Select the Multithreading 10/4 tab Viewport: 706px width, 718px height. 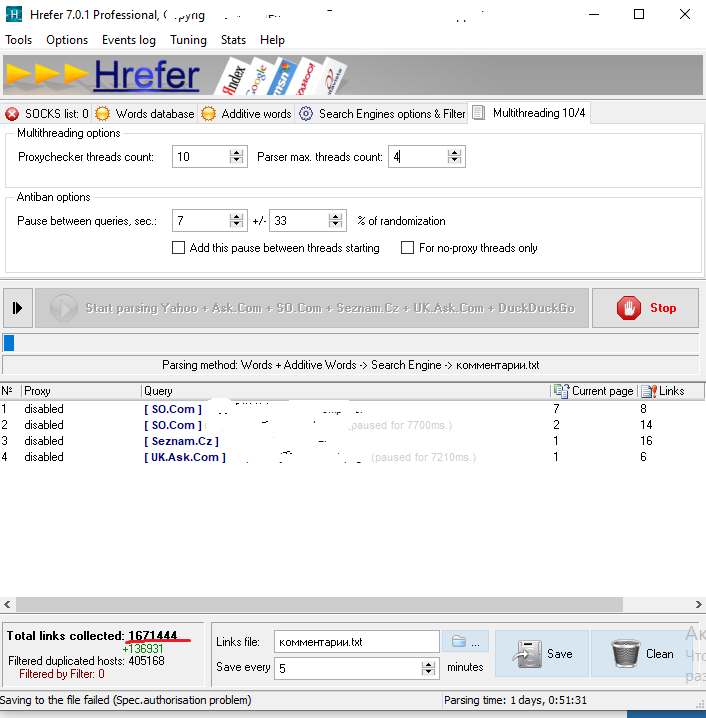click(x=530, y=113)
